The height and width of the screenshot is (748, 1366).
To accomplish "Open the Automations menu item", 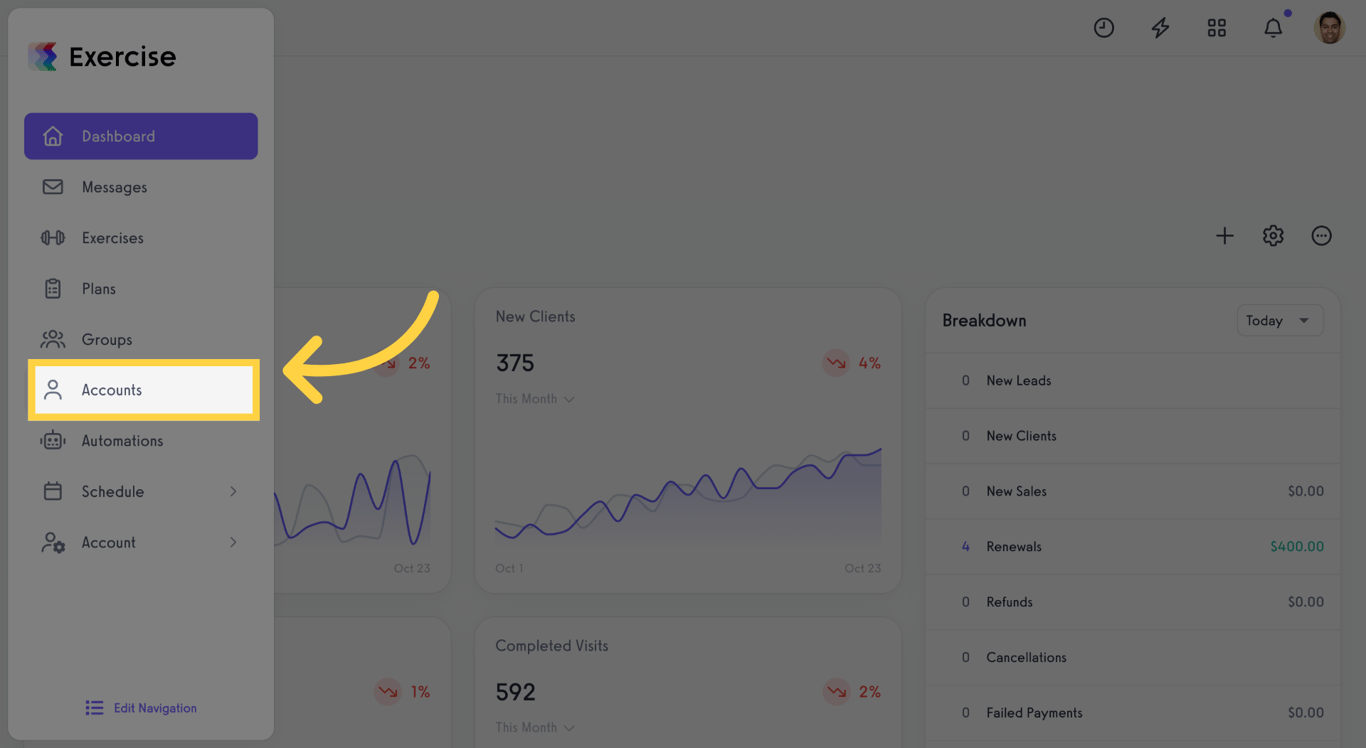I will coord(141,441).
